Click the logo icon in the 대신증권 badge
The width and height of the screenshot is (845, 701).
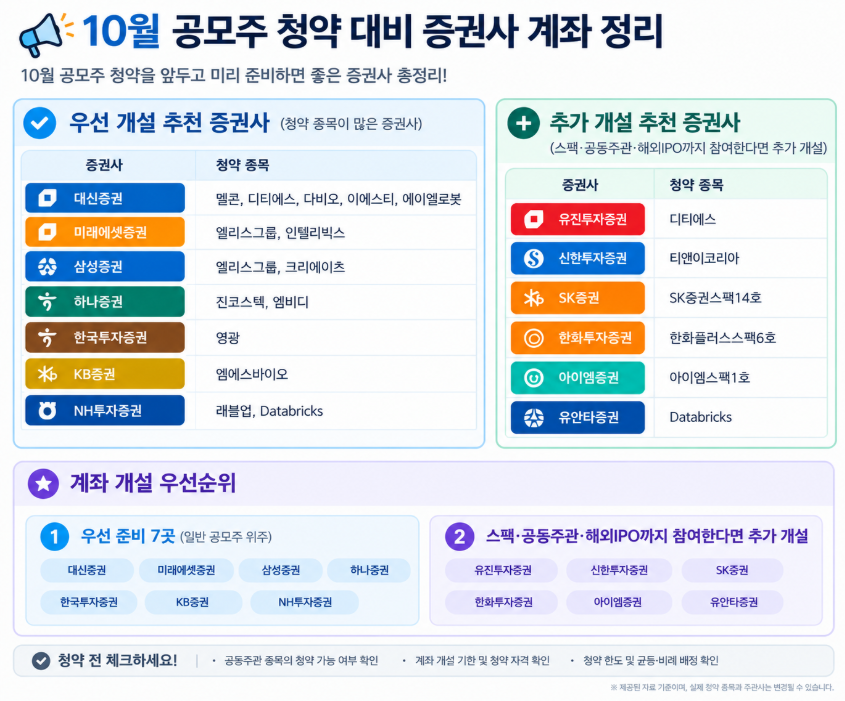47,198
